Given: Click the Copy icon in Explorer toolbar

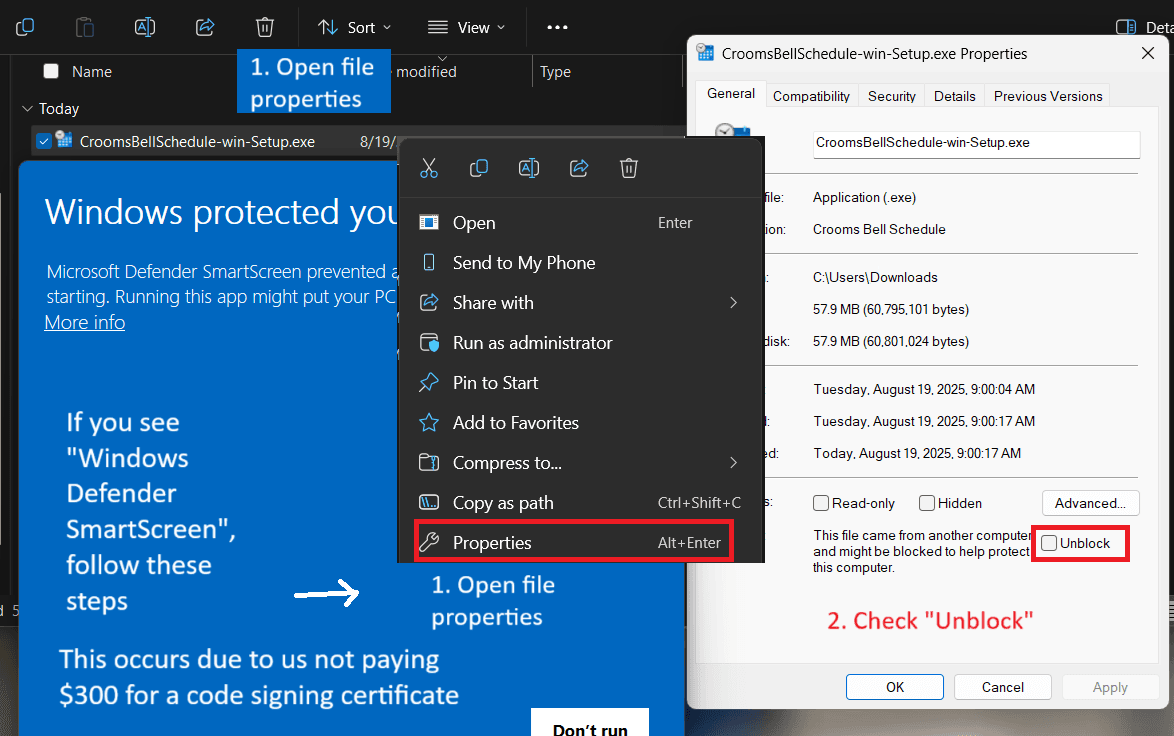Looking at the screenshot, I should point(25,28).
